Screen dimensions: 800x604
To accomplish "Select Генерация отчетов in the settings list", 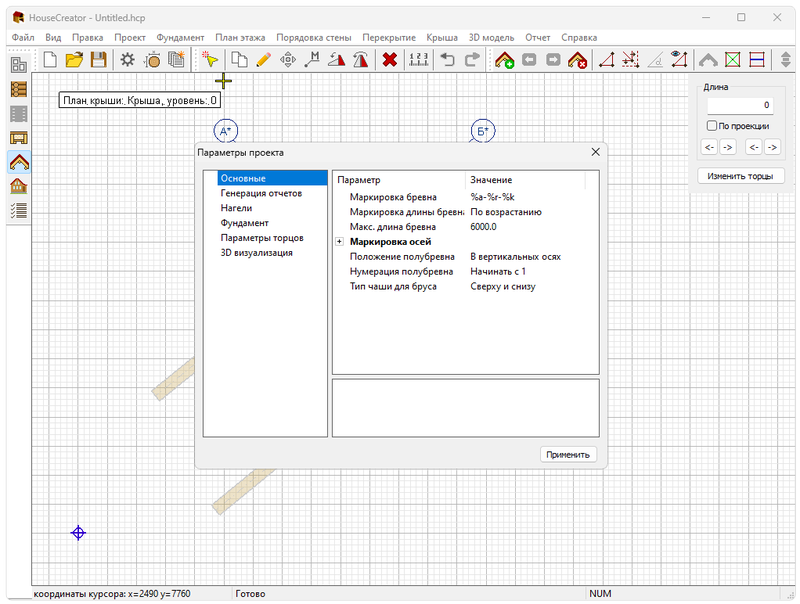I will (x=260, y=193).
